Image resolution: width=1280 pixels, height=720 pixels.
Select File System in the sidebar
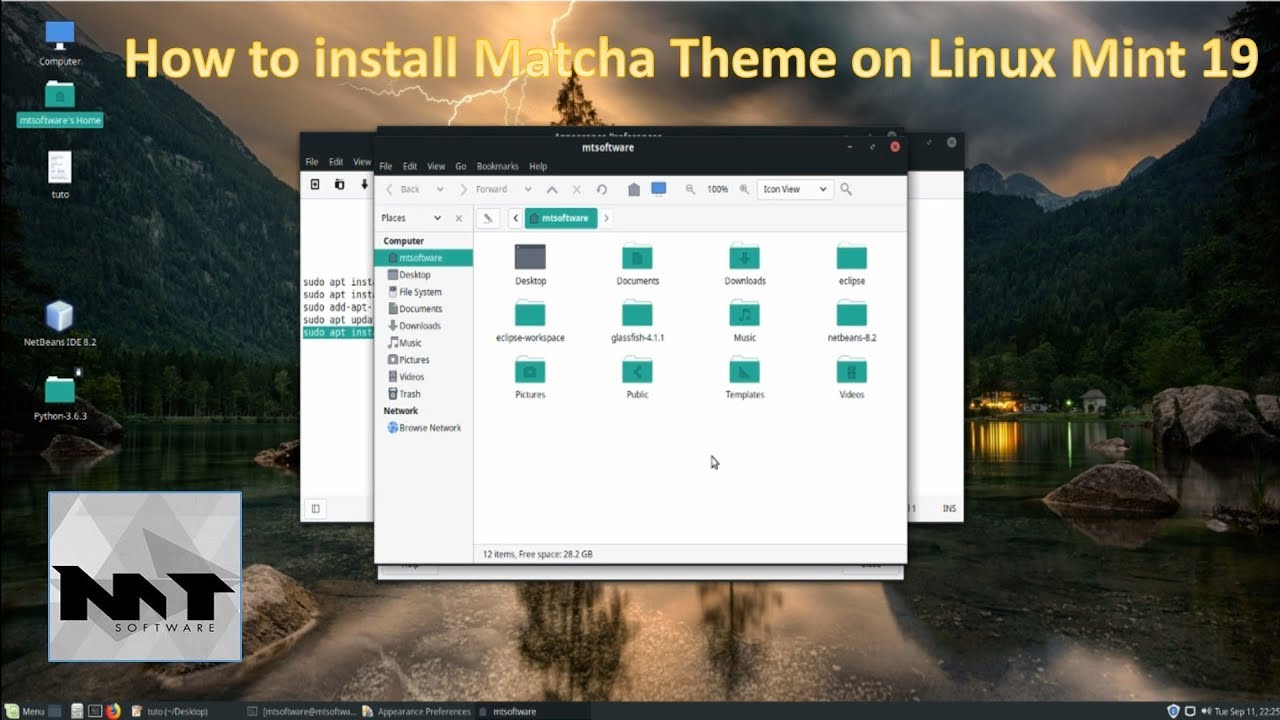pos(424,292)
